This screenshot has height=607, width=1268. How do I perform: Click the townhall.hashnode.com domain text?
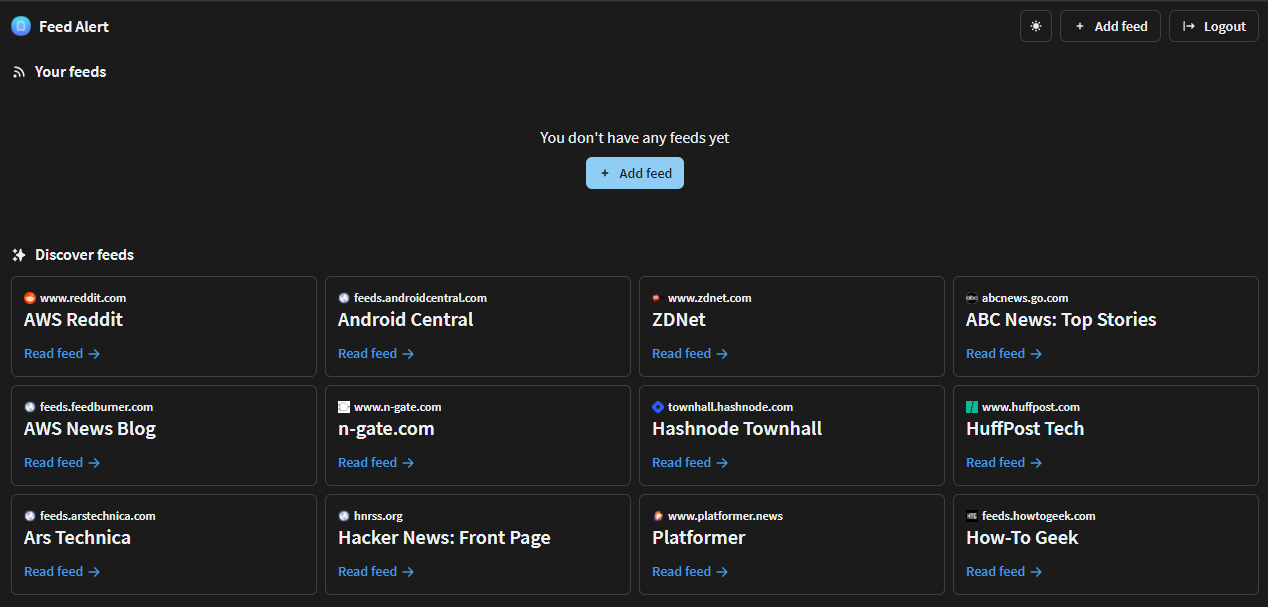tap(730, 407)
